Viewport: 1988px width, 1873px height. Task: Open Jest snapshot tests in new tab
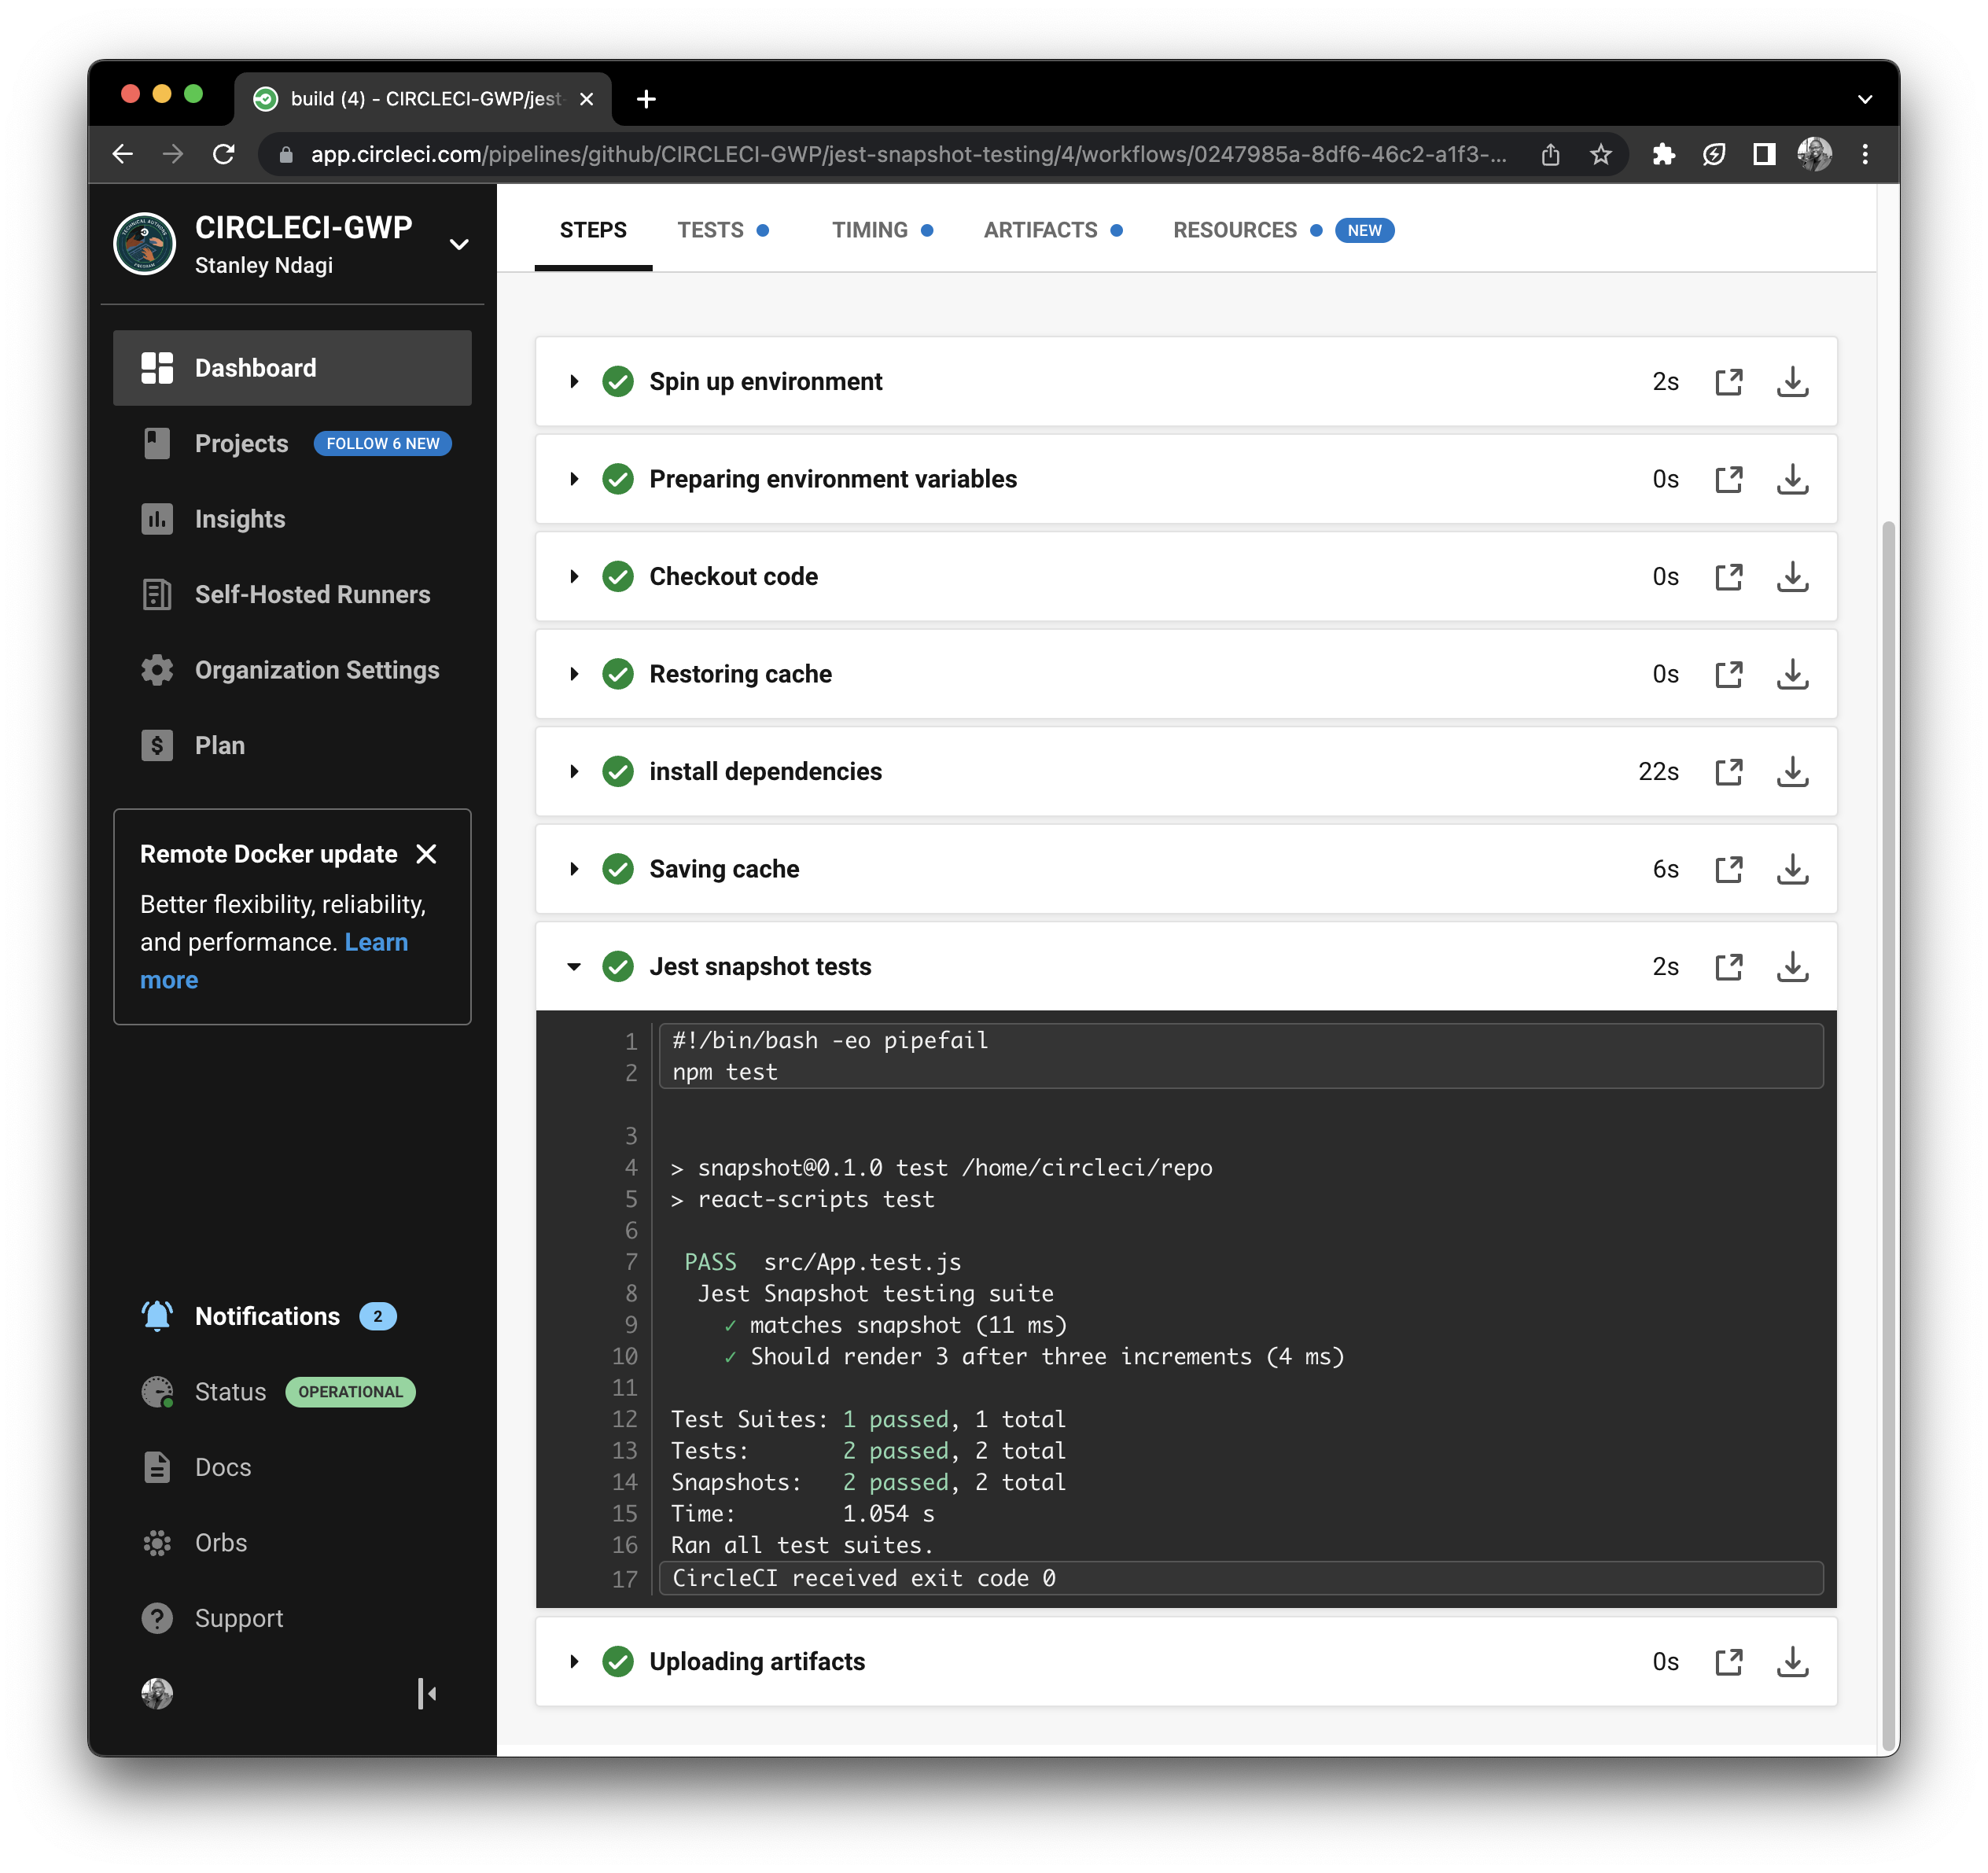pyautogui.click(x=1730, y=966)
